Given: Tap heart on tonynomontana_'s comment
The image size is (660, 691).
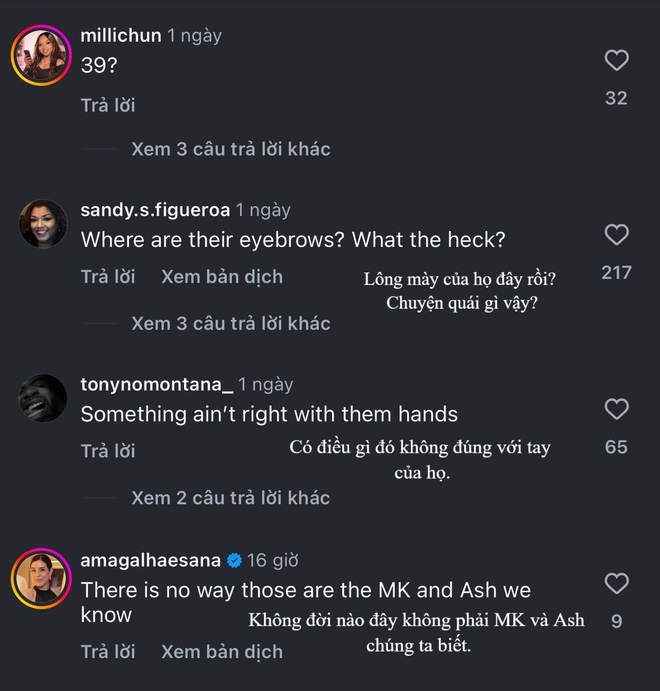Looking at the screenshot, I should click(x=617, y=409).
